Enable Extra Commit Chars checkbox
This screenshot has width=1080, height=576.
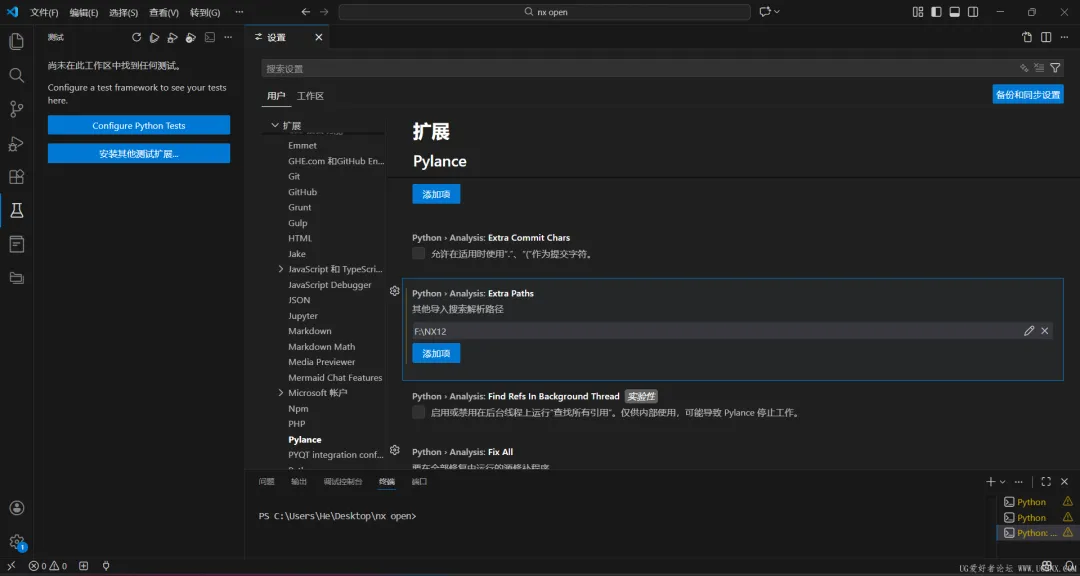(419, 254)
